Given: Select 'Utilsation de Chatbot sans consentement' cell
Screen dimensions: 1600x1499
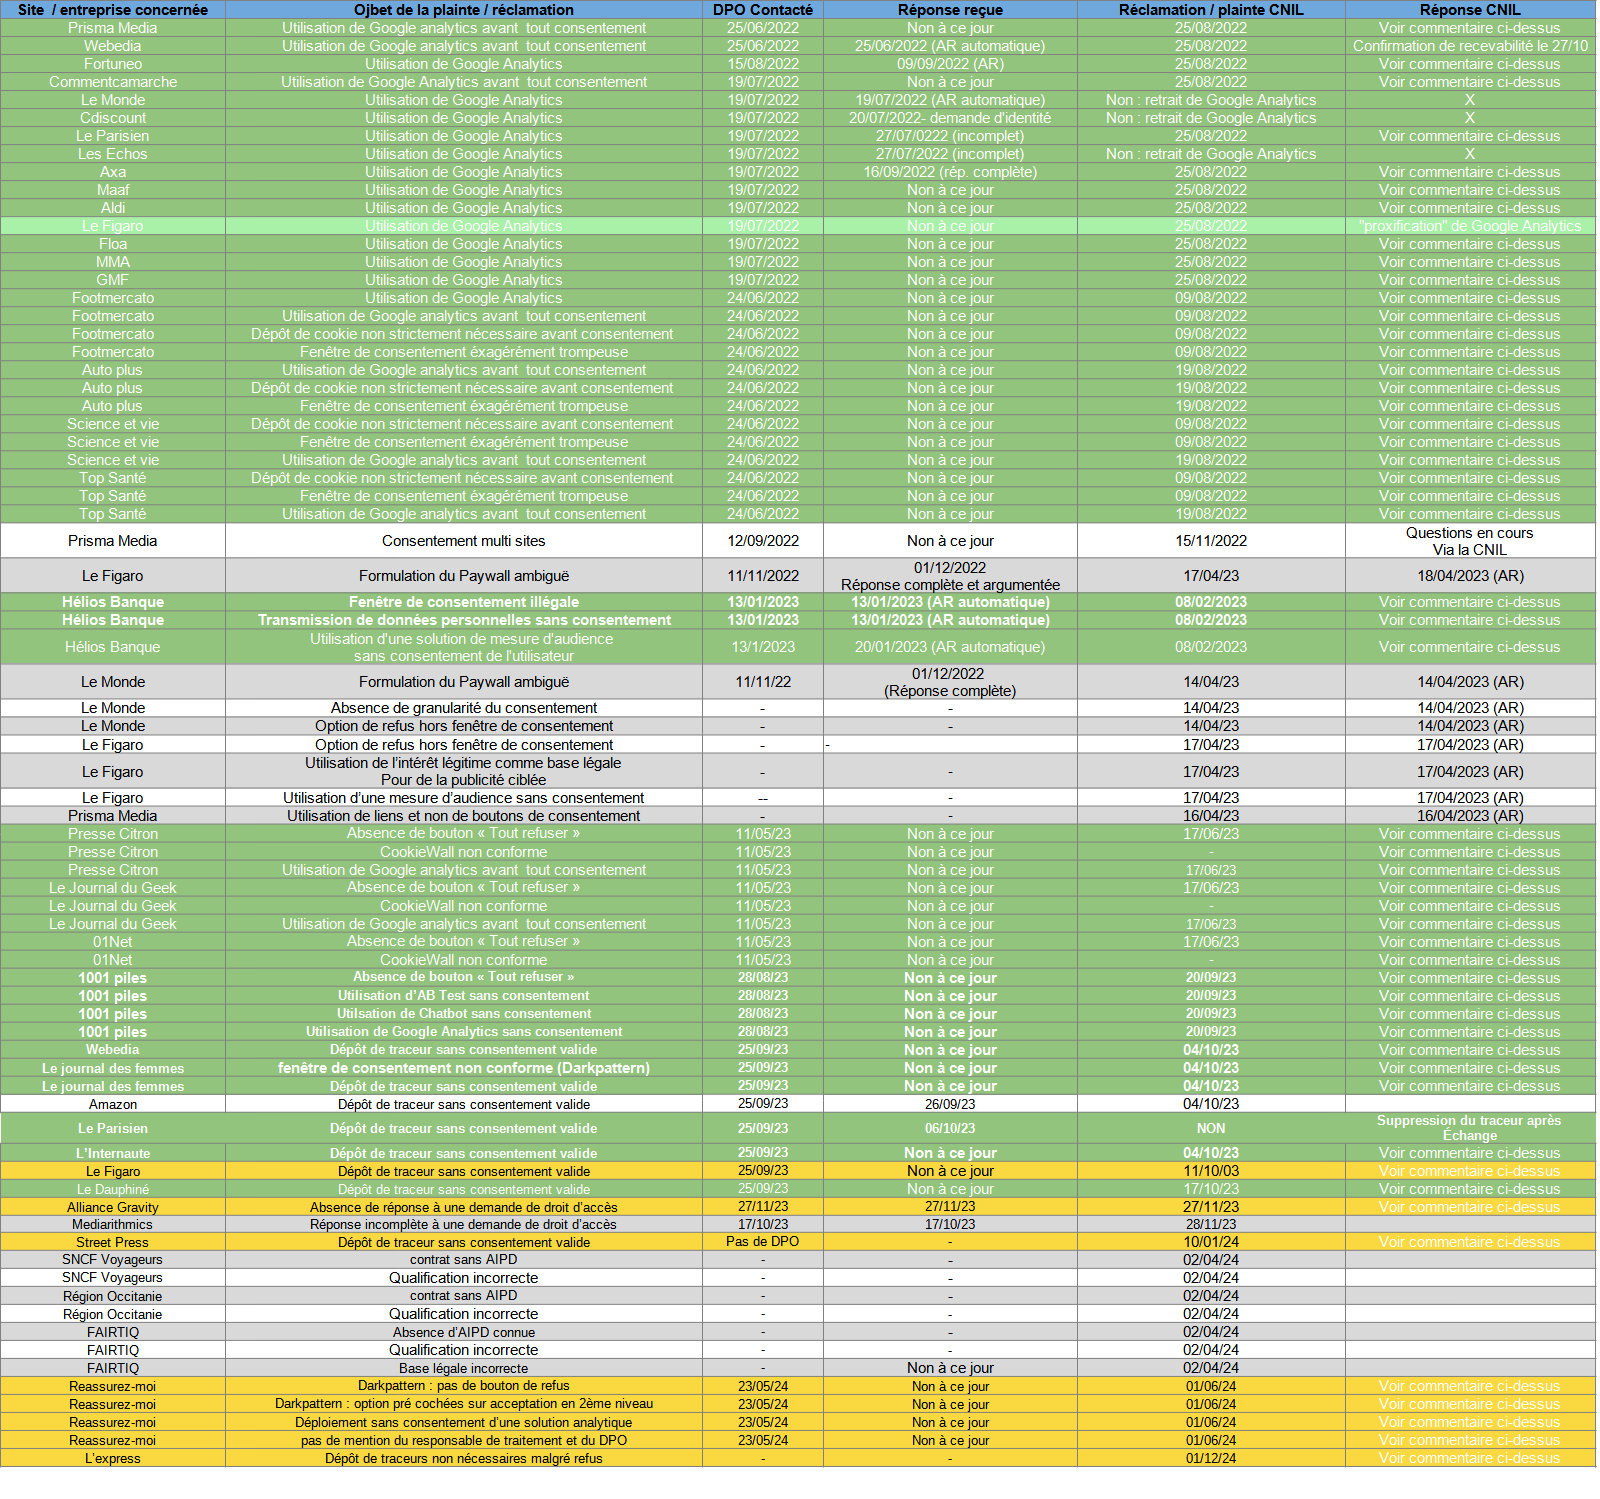Looking at the screenshot, I should [464, 1014].
